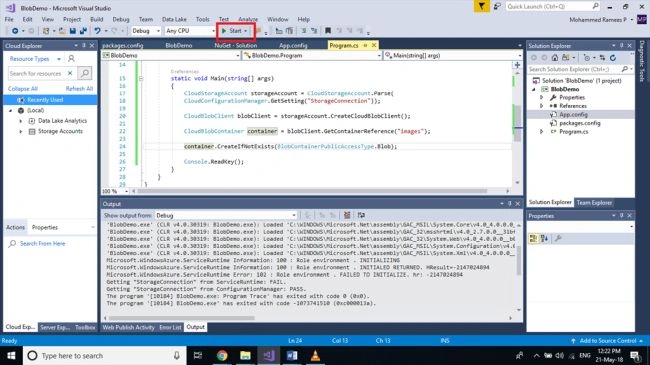Click the uncomment lines toolbar icon
Screen dimensions: 650x365
314,31
